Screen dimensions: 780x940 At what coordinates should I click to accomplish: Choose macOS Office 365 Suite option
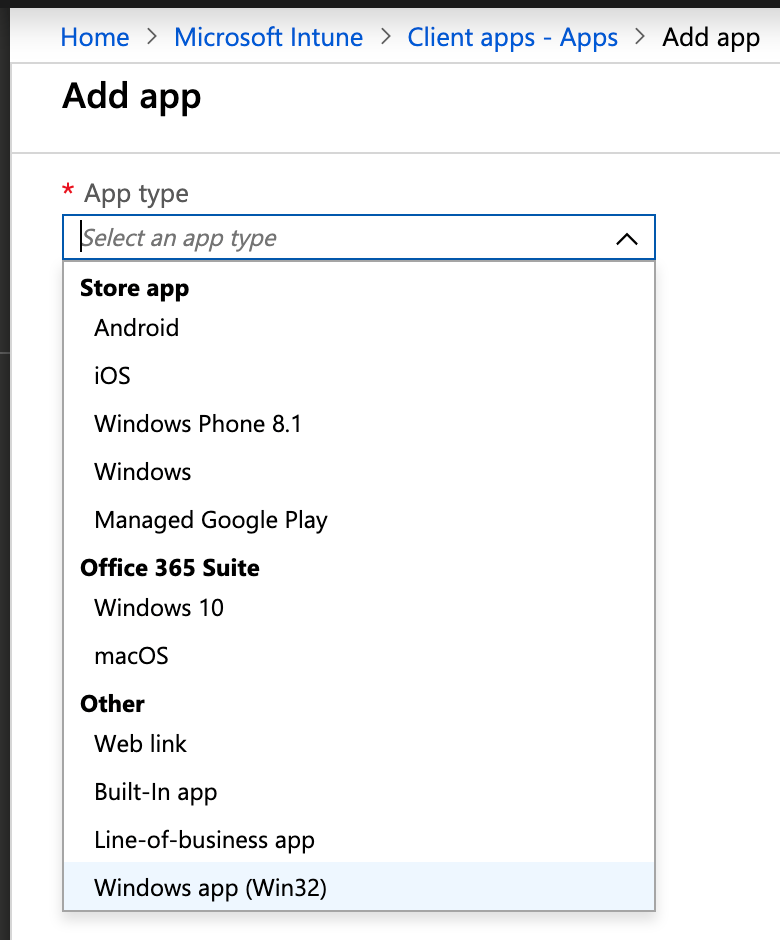(359, 656)
